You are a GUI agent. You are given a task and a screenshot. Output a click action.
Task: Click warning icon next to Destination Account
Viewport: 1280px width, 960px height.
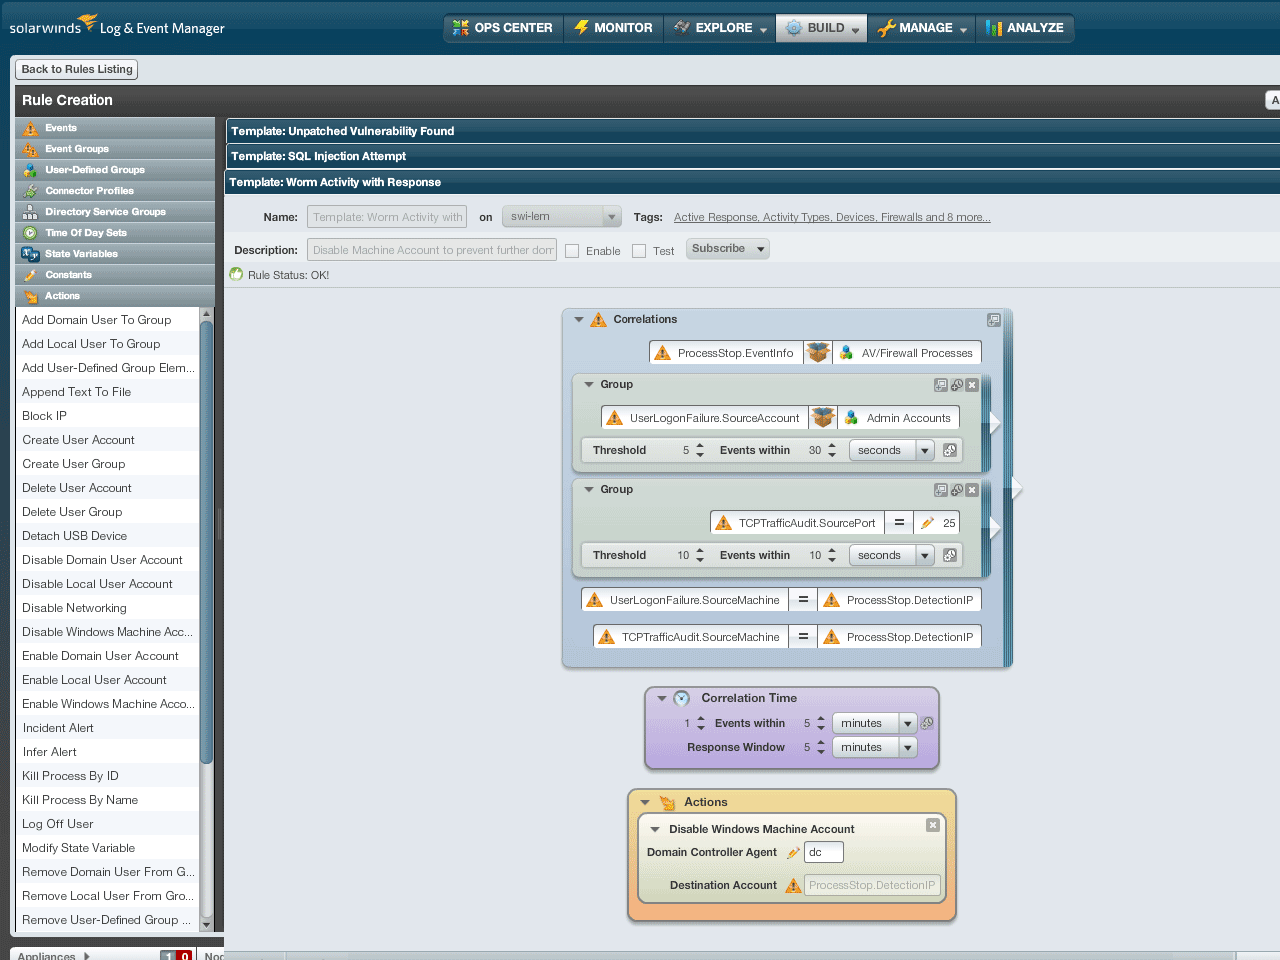tap(793, 885)
